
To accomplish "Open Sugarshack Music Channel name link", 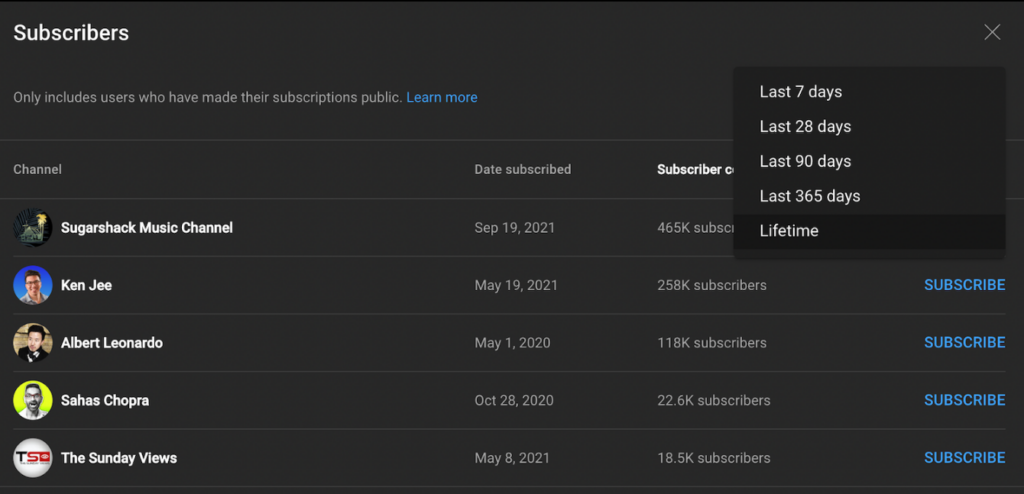I will (x=147, y=228).
